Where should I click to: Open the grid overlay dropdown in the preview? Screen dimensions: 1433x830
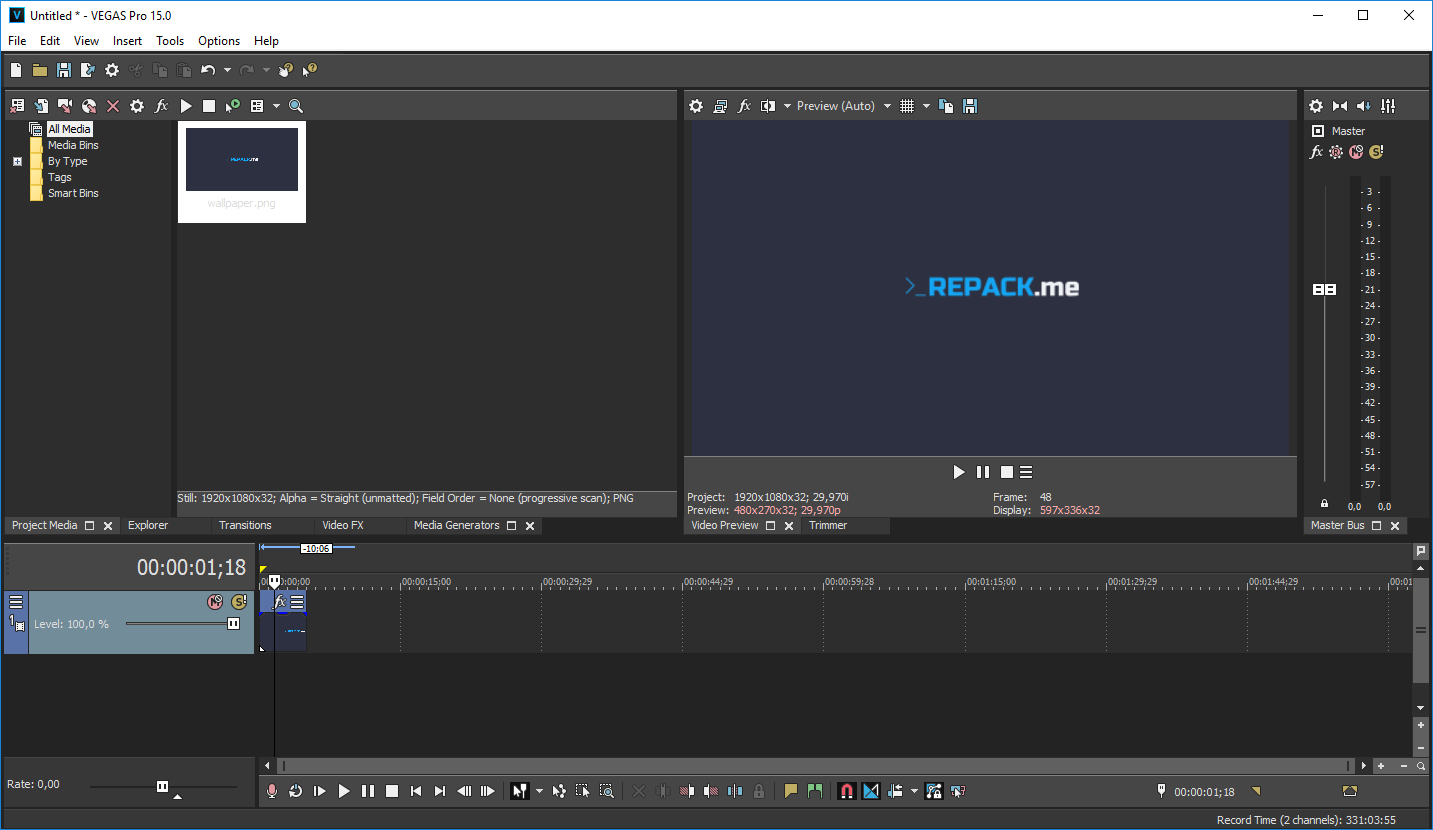(x=926, y=105)
